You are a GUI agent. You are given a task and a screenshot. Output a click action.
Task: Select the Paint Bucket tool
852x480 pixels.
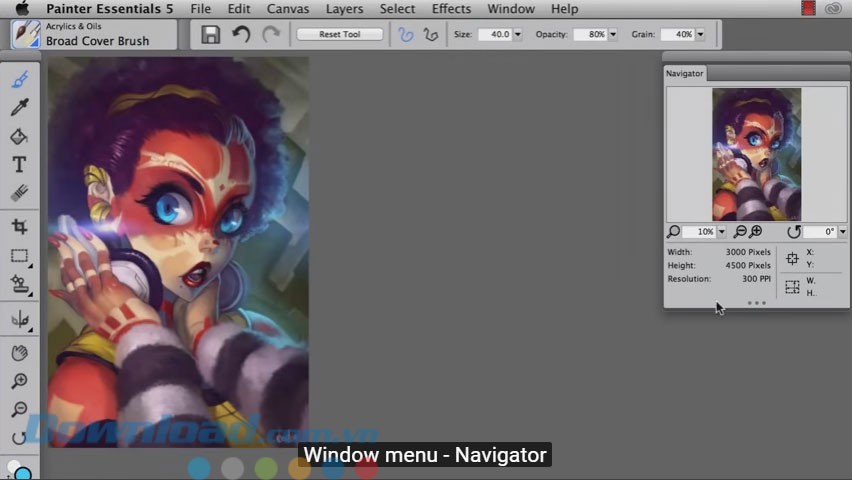tap(19, 137)
